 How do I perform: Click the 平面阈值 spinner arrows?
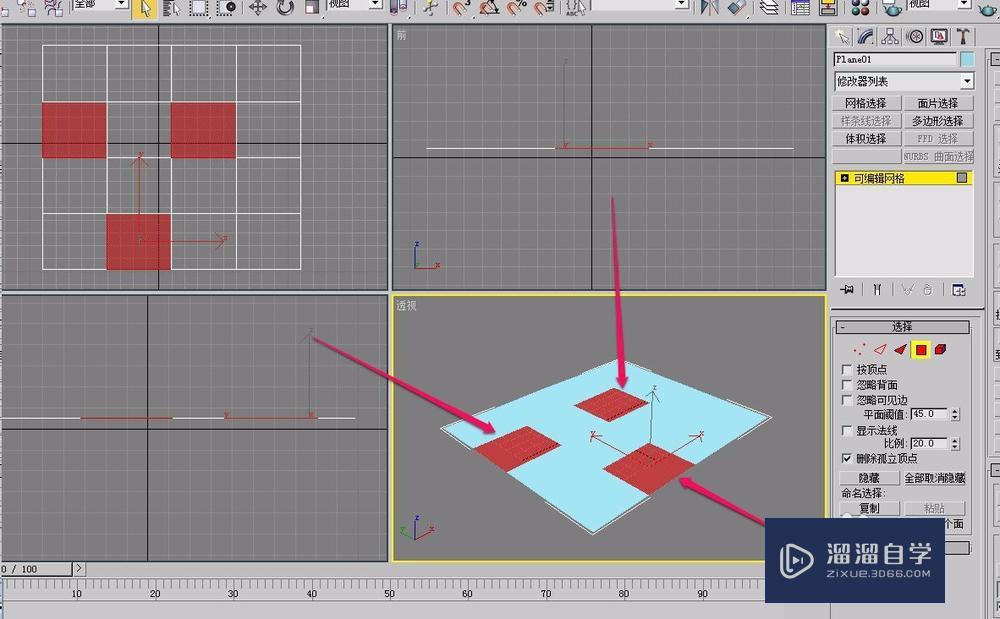[955, 414]
